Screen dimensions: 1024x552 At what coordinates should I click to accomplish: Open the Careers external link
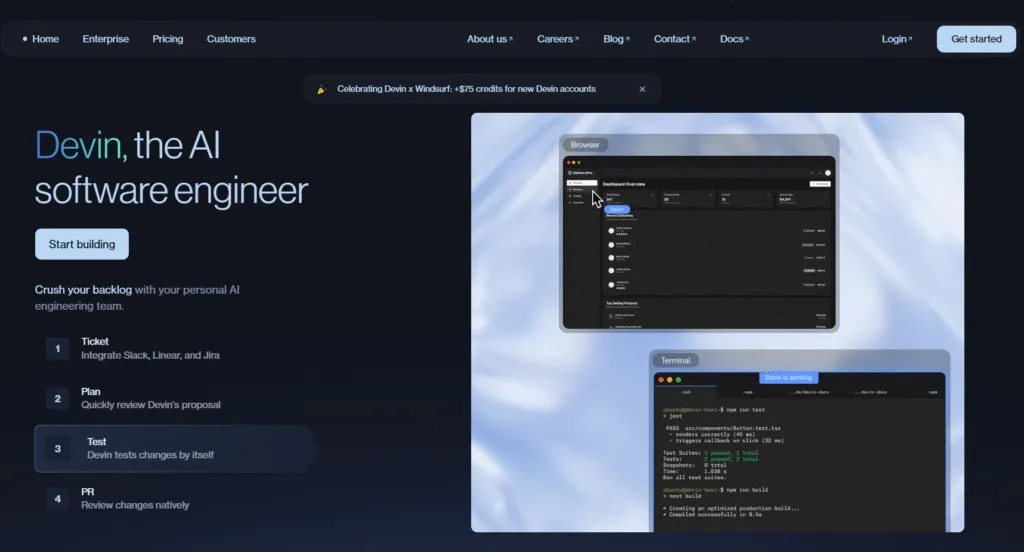[x=558, y=39]
